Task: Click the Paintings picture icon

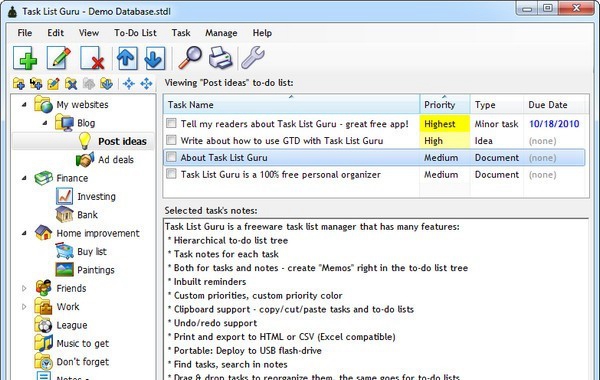Action: [64, 270]
